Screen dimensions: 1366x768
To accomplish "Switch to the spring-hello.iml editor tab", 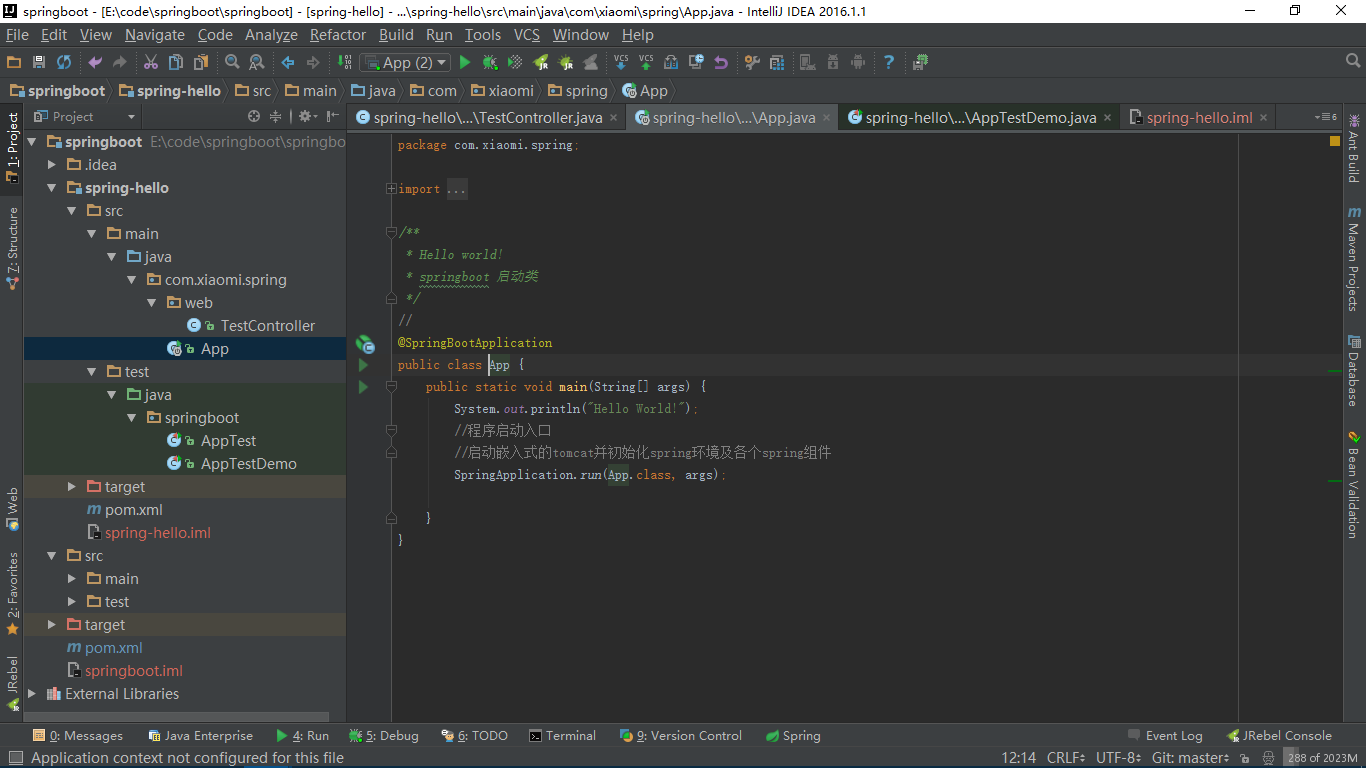I will coord(1199,117).
